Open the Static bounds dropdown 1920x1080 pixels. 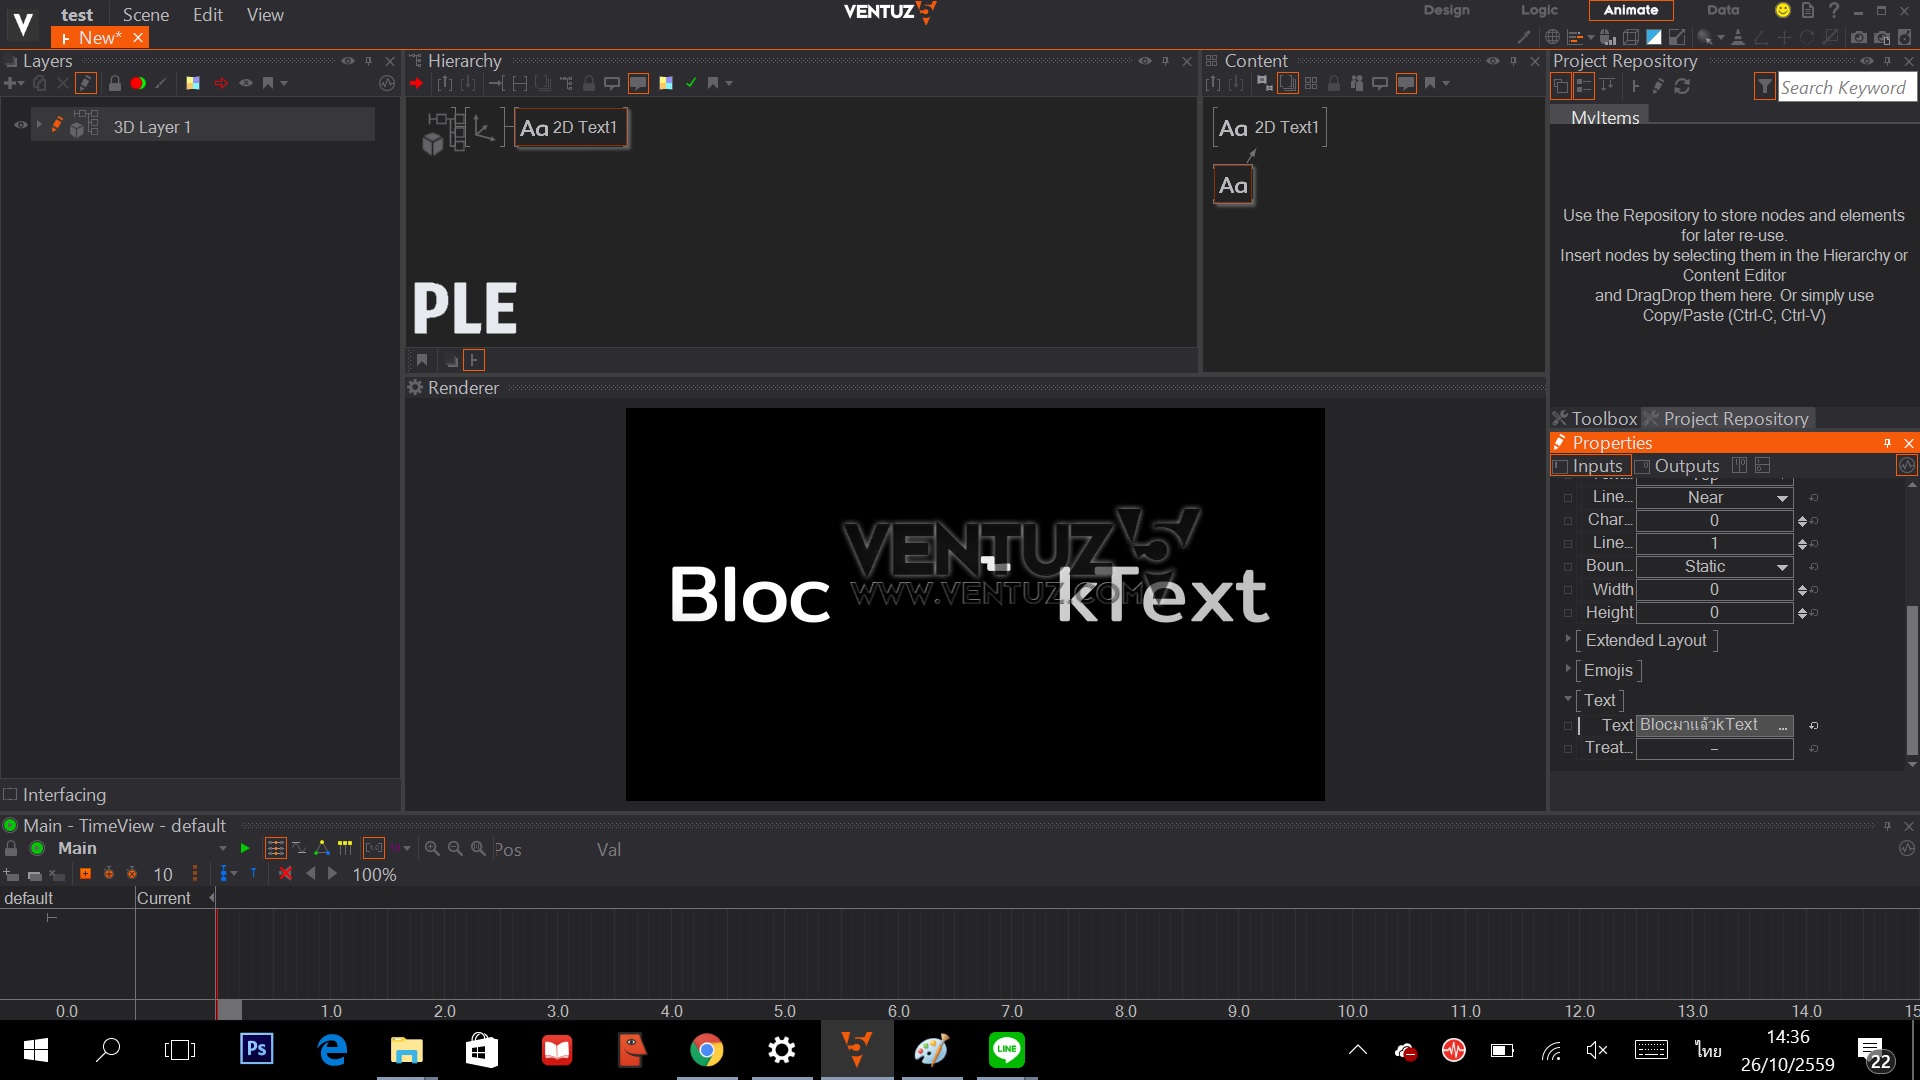1782,567
